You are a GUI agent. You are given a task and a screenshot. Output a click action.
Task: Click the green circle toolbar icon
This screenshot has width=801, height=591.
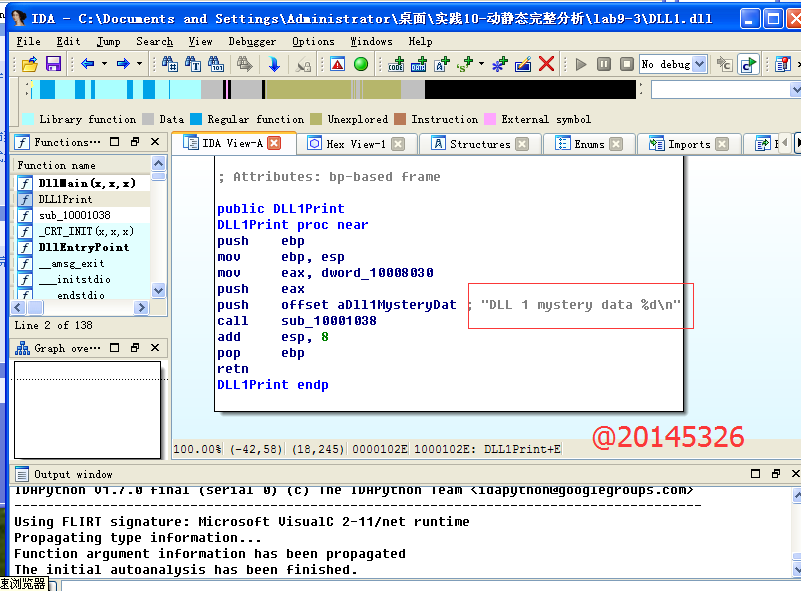(361, 64)
